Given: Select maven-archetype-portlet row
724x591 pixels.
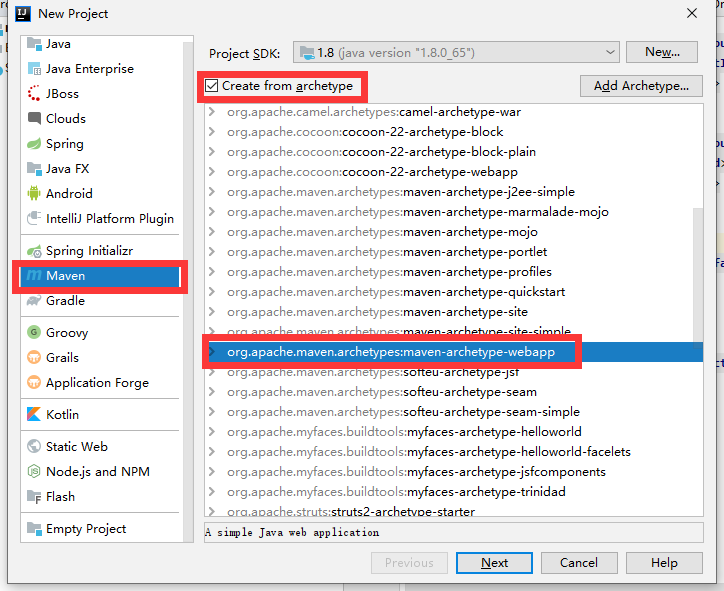Looking at the screenshot, I should (454, 252).
